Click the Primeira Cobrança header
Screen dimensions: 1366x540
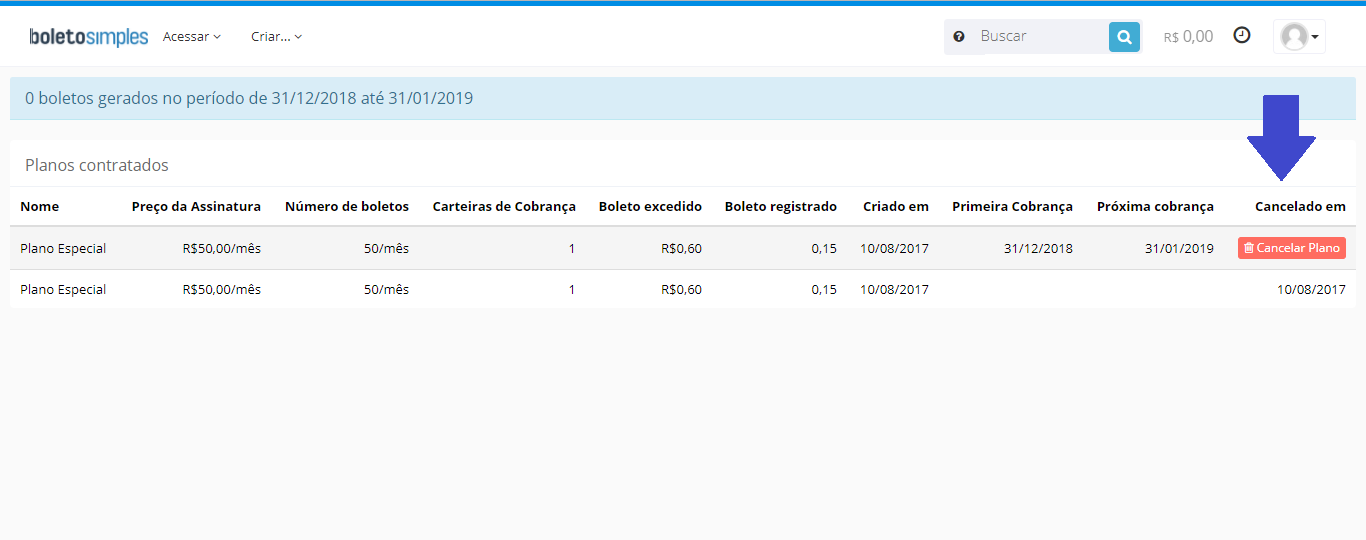(x=1012, y=207)
